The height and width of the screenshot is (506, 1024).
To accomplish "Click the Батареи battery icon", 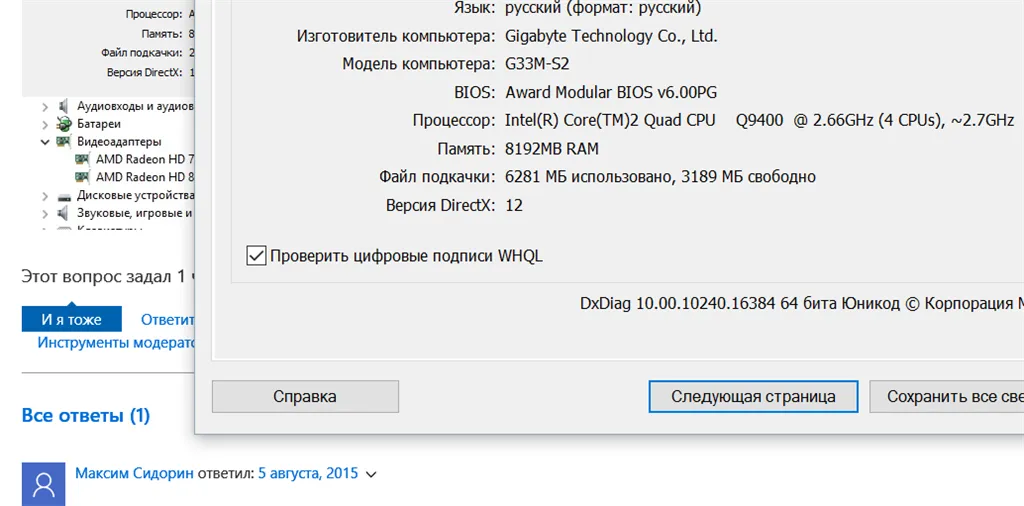I will tap(64, 124).
